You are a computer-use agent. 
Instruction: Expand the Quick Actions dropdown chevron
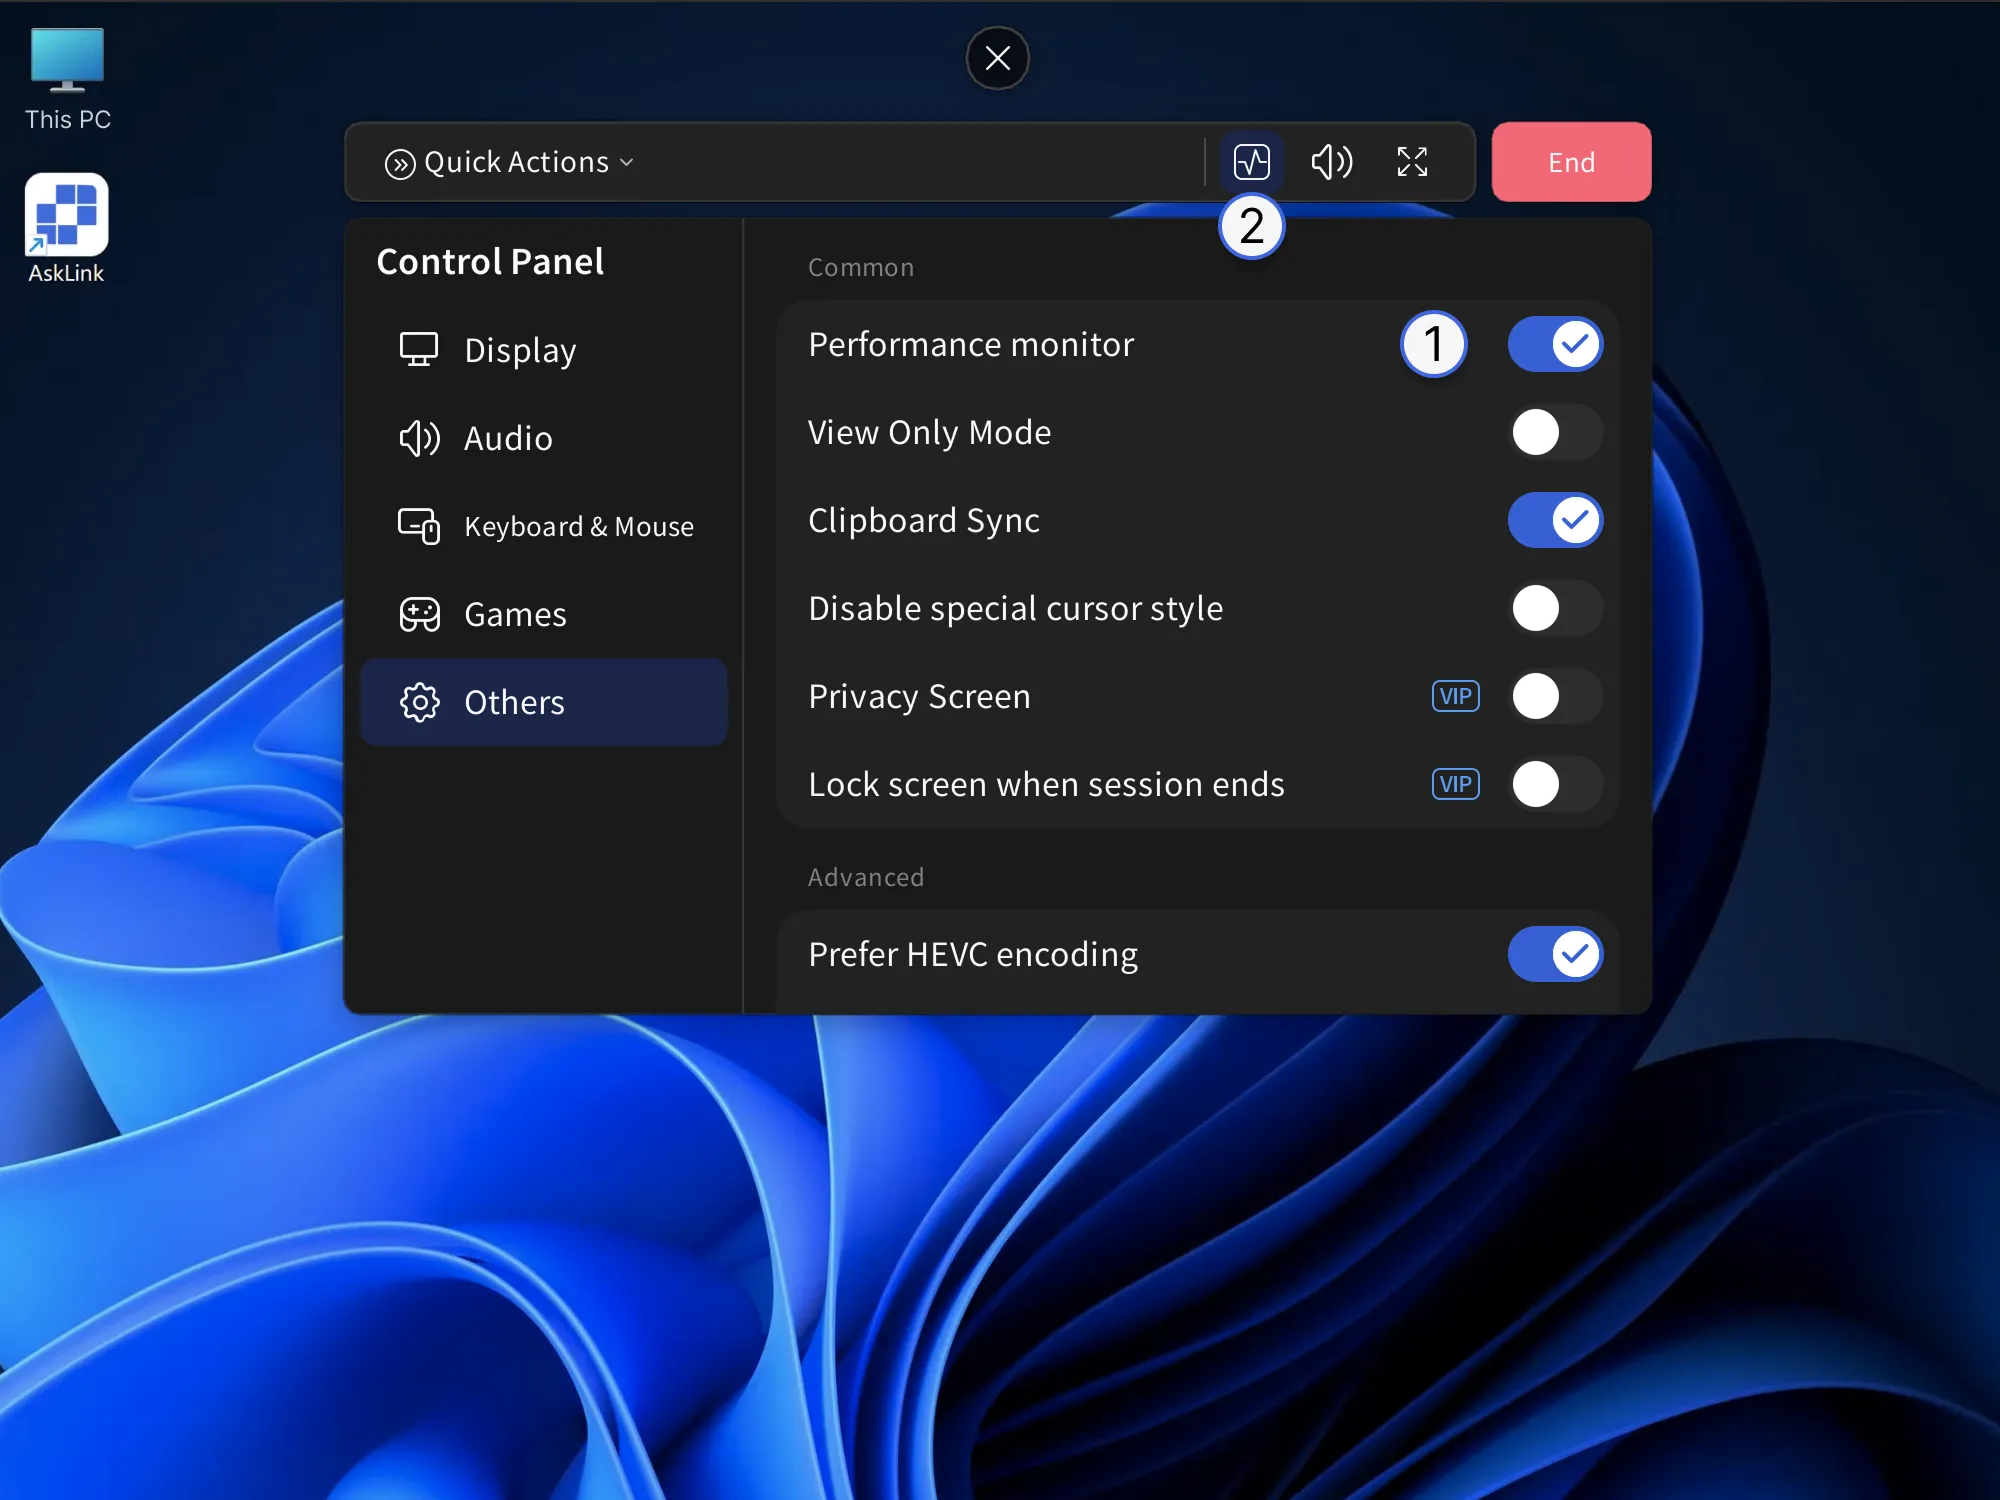point(627,162)
